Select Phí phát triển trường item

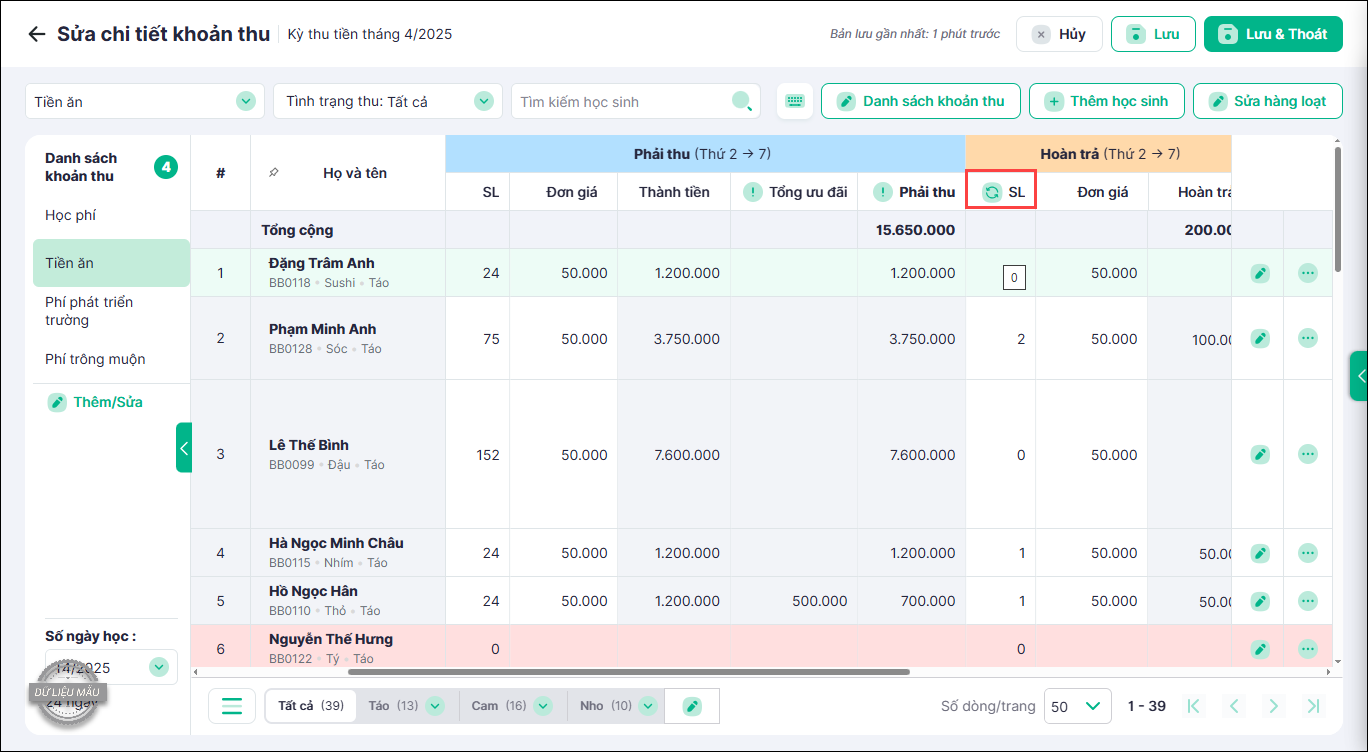(89, 311)
